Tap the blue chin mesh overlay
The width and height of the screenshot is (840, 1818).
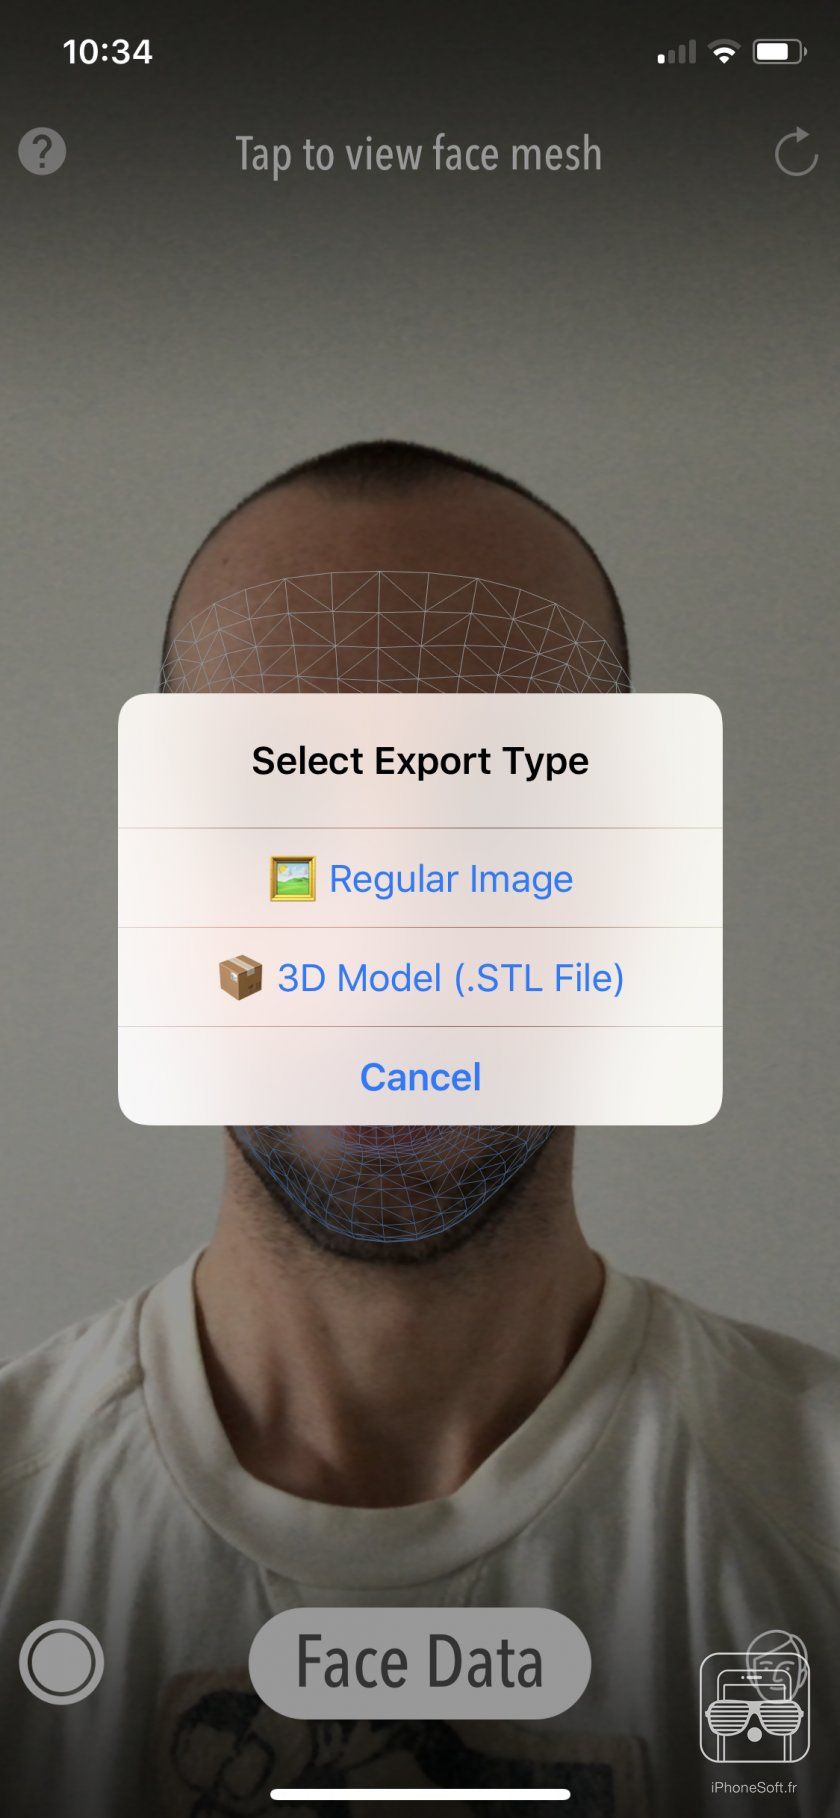pos(392,1181)
